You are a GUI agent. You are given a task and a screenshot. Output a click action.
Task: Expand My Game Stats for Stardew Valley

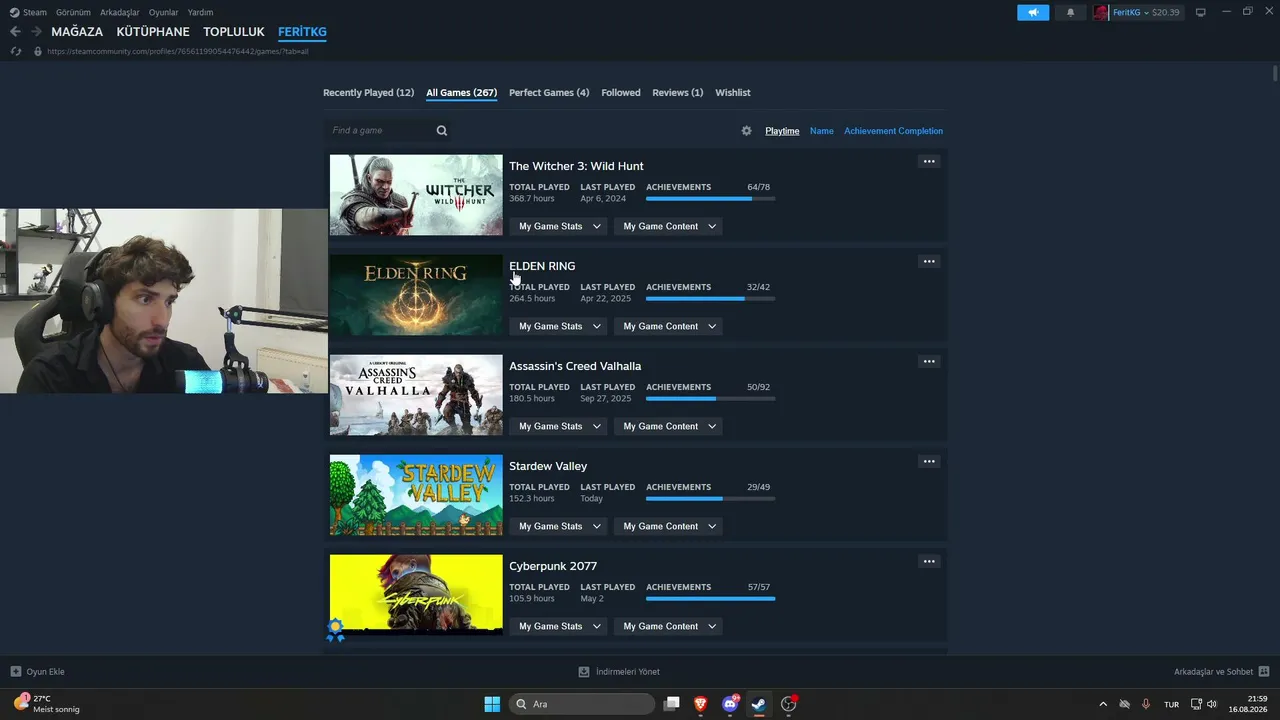[x=559, y=526]
